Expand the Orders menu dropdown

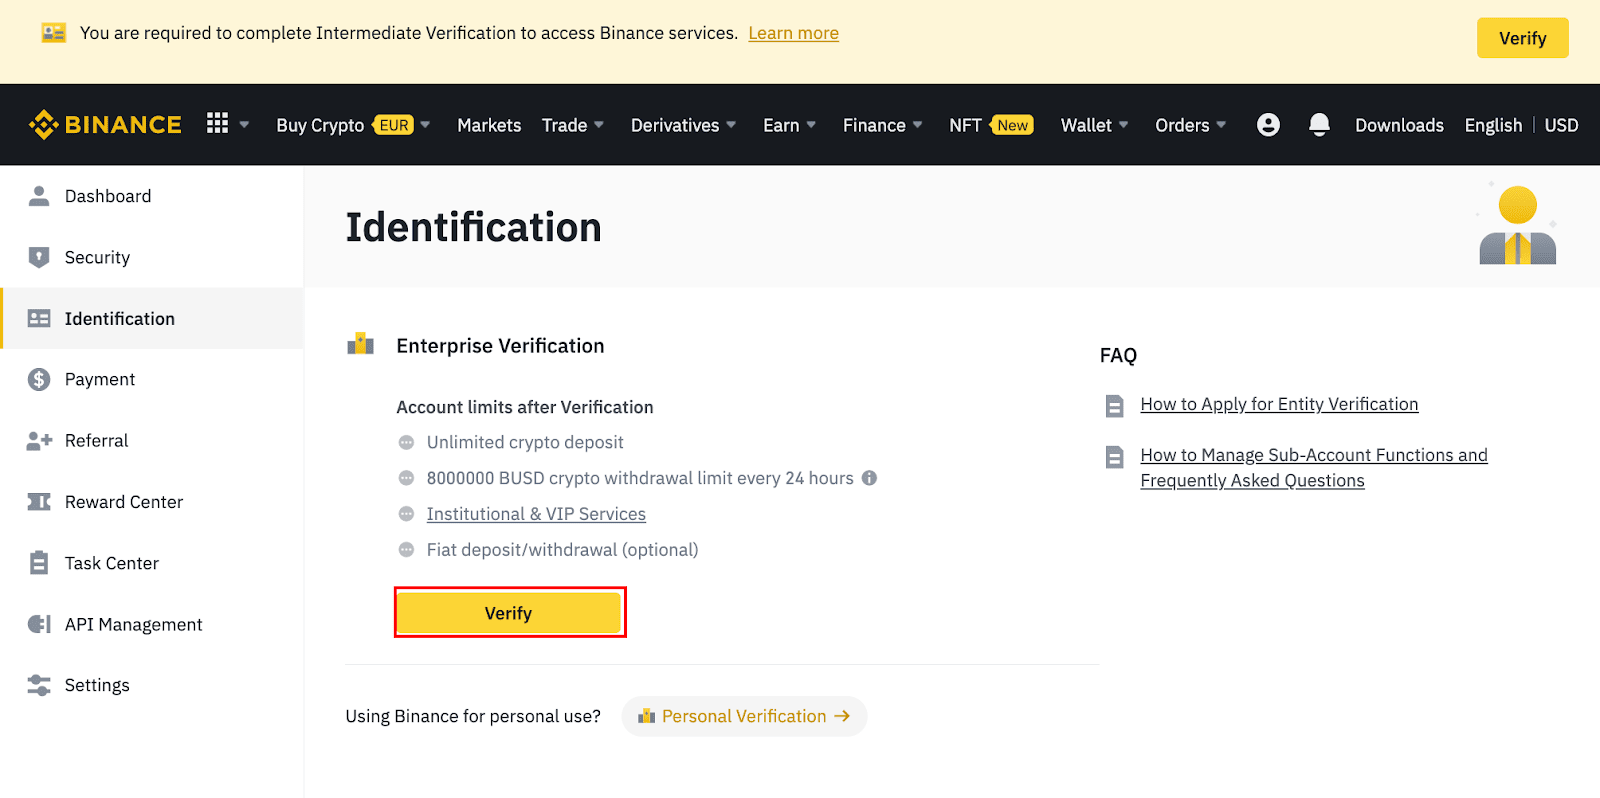point(1221,125)
